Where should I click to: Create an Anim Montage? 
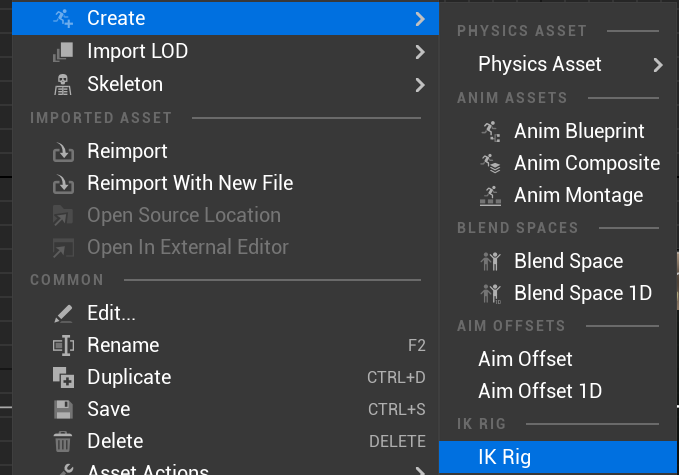pos(558,195)
